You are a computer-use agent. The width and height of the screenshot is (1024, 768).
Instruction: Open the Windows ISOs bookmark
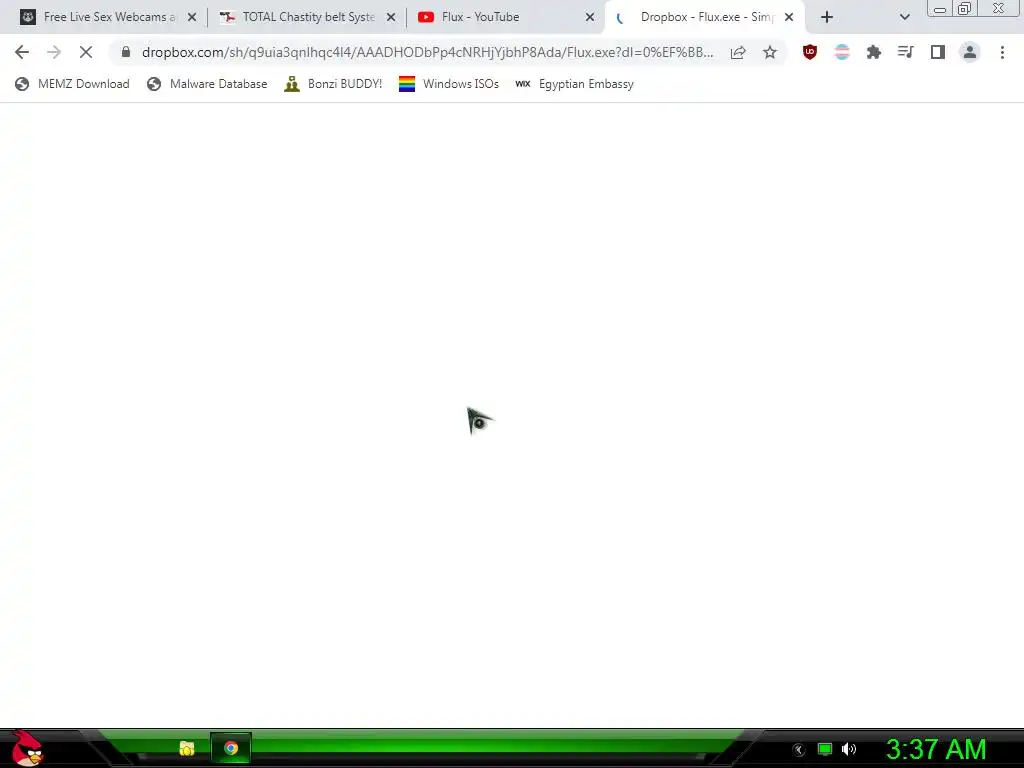pyautogui.click(x=449, y=84)
